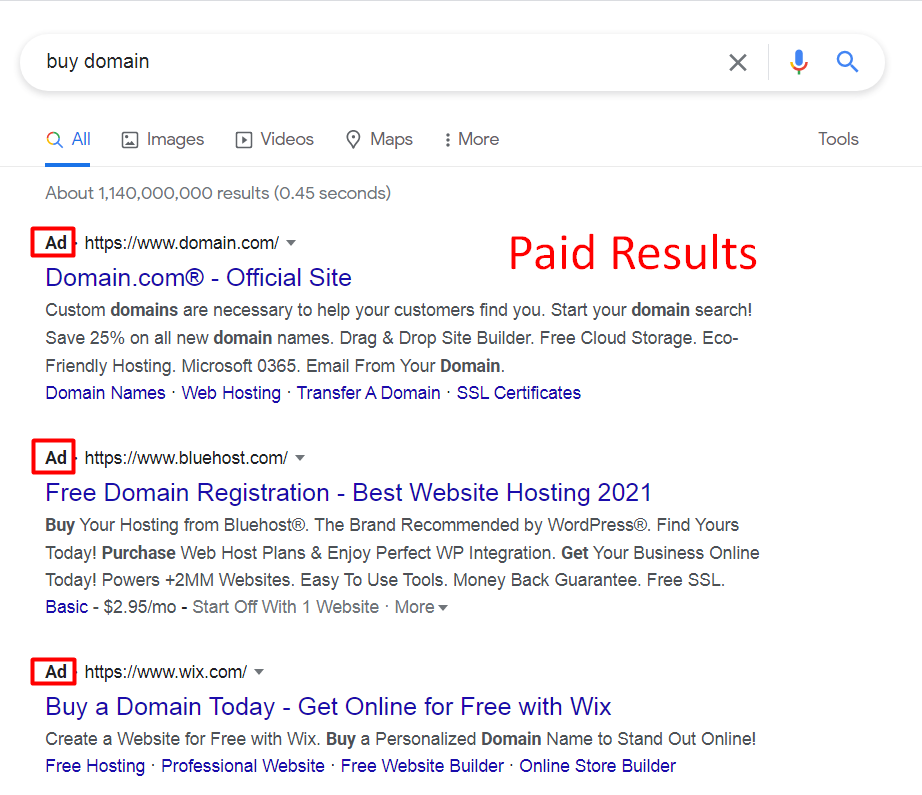This screenshot has height=795, width=922.
Task: Open the SSL Certificates sitelink
Action: click(x=519, y=393)
